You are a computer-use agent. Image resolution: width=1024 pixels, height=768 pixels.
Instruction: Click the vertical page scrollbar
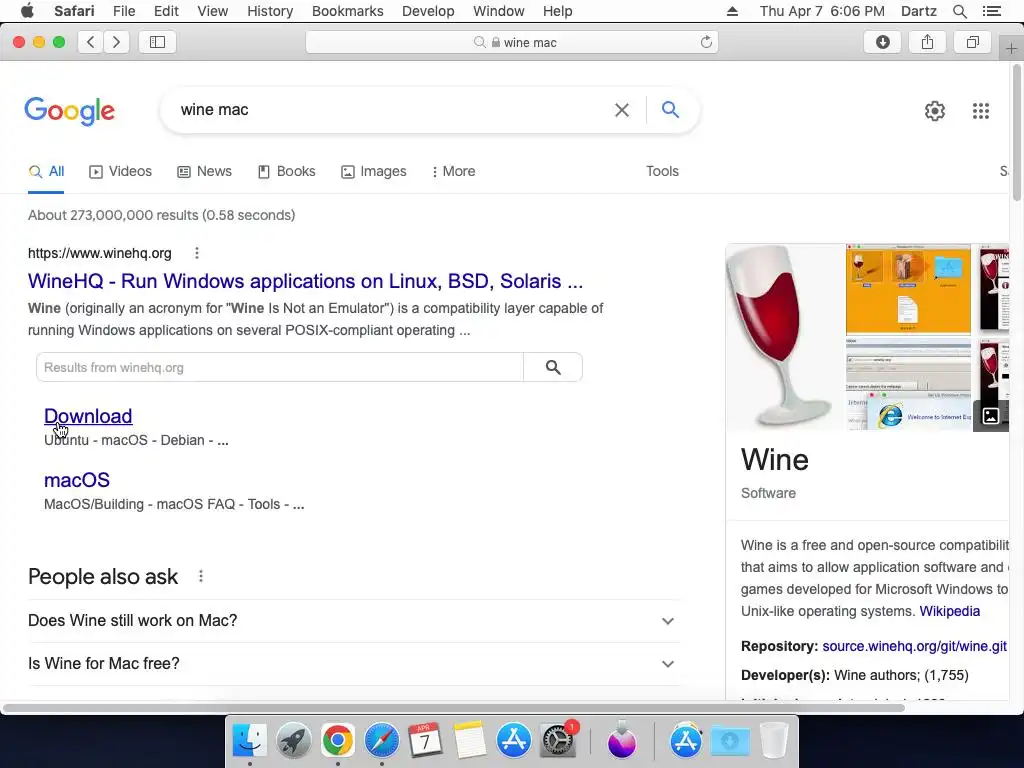pyautogui.click(x=1016, y=133)
